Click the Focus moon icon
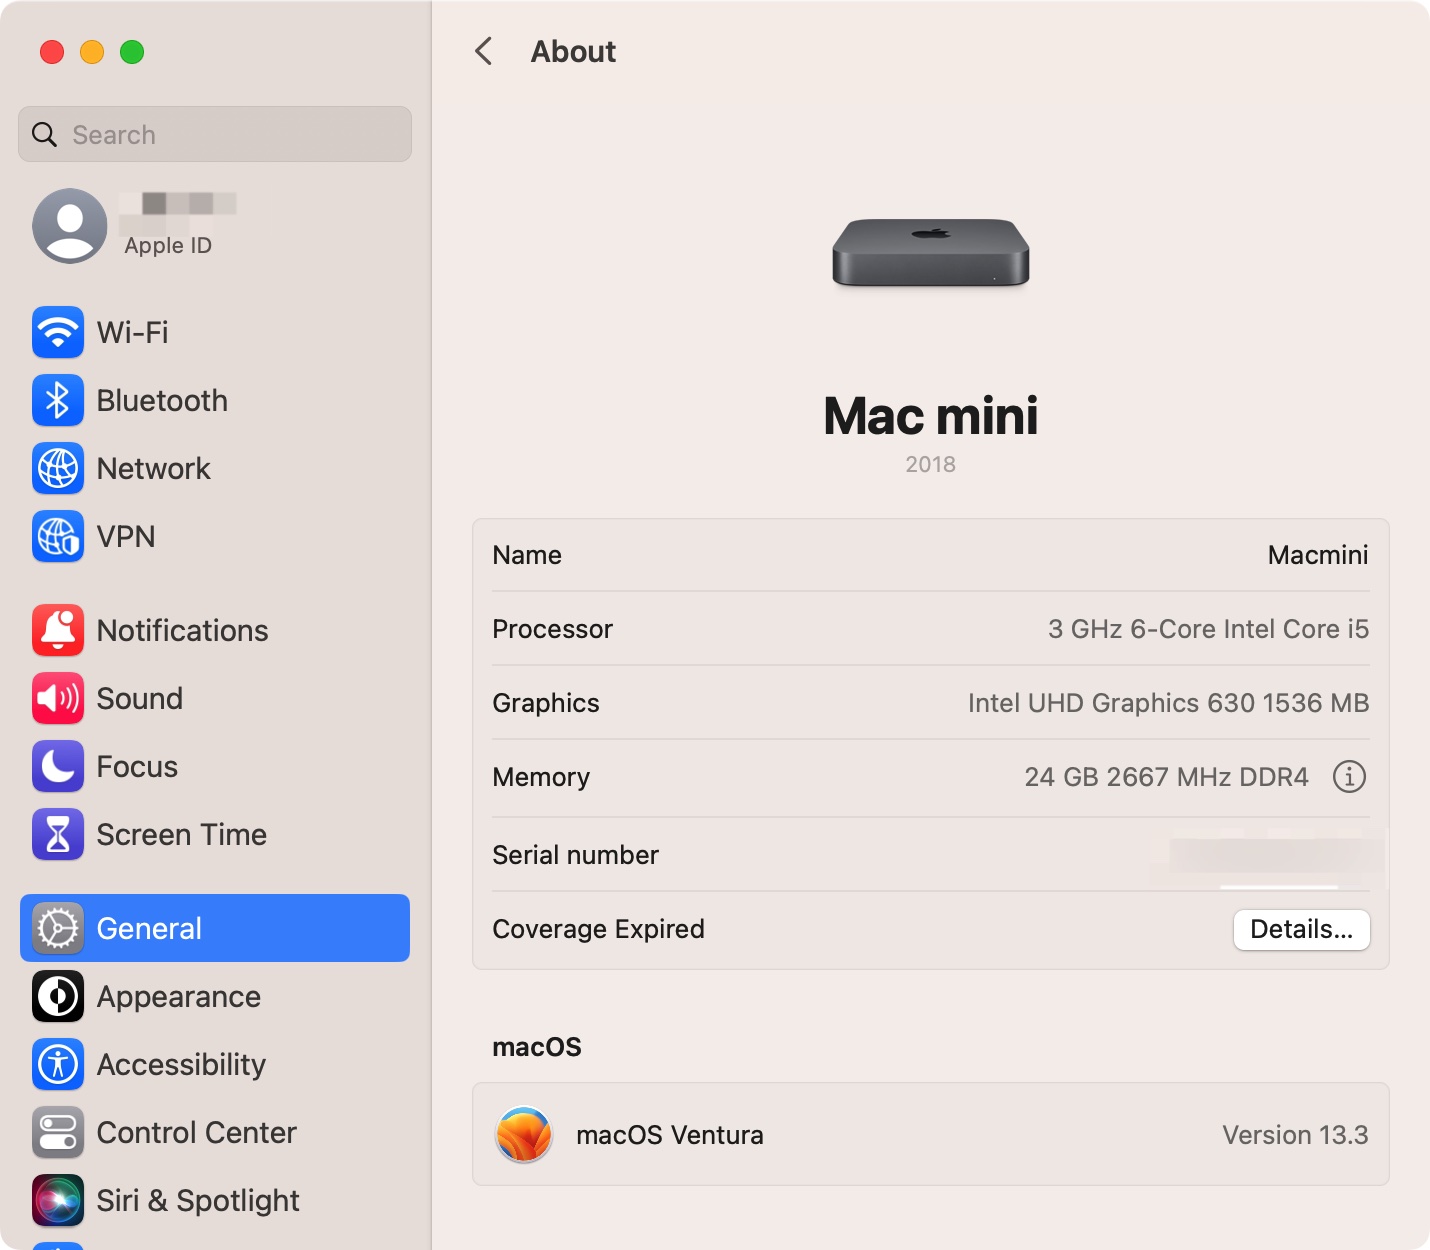This screenshot has height=1250, width=1430. tap(58, 766)
